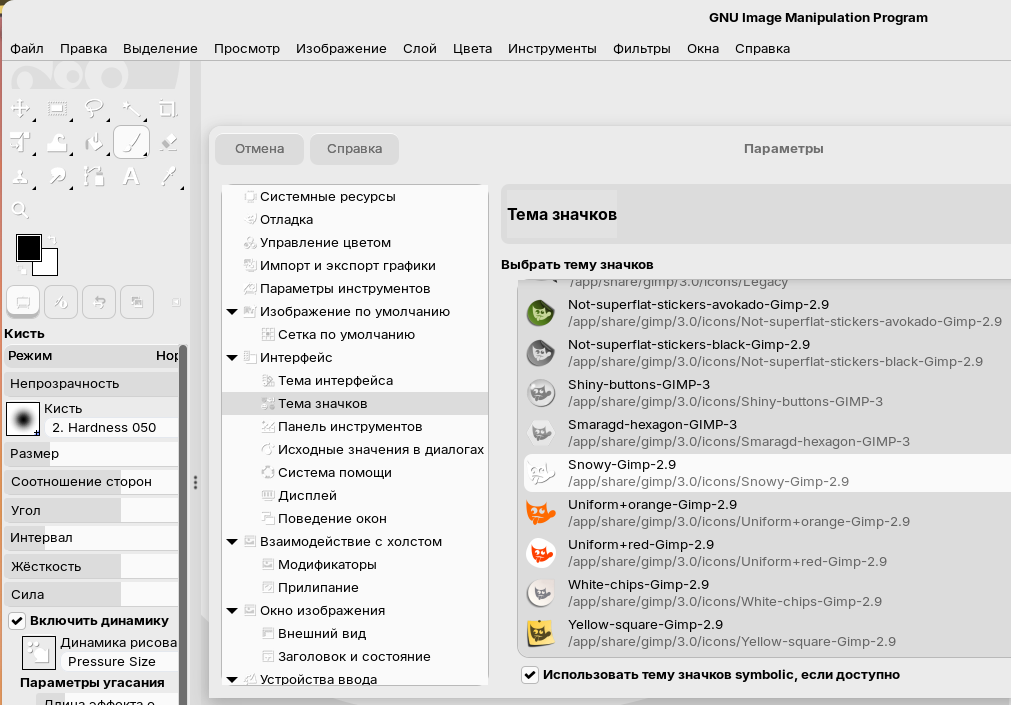Screen dimensions: 1011x705
Task: Click the Pressure Size dynamics field
Action: [x=119, y=662]
